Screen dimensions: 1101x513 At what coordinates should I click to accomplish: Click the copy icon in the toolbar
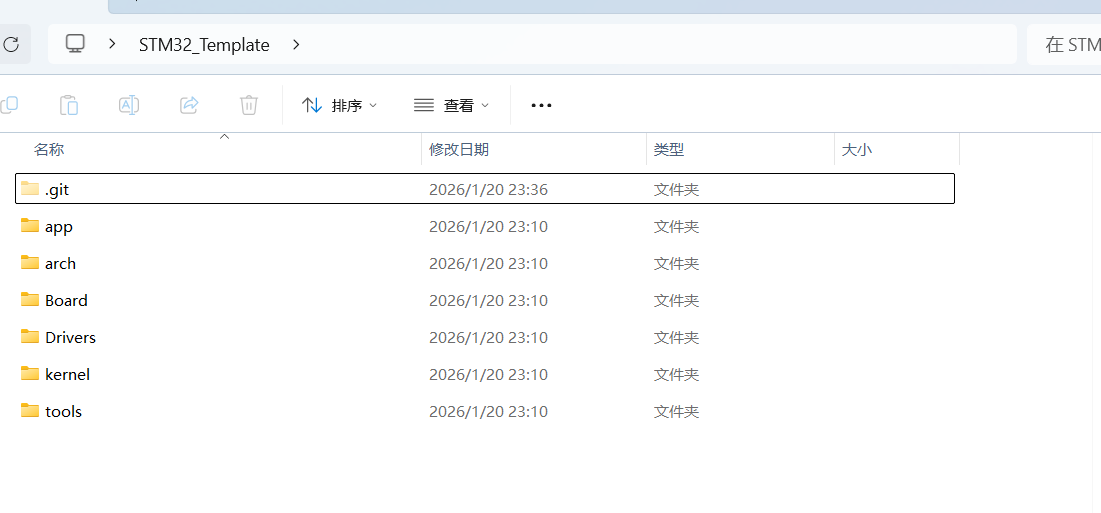click(9, 105)
